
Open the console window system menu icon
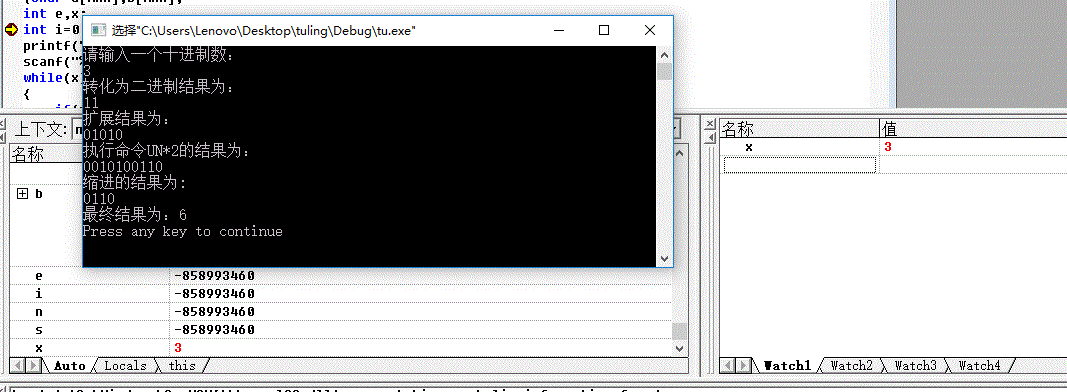point(99,30)
